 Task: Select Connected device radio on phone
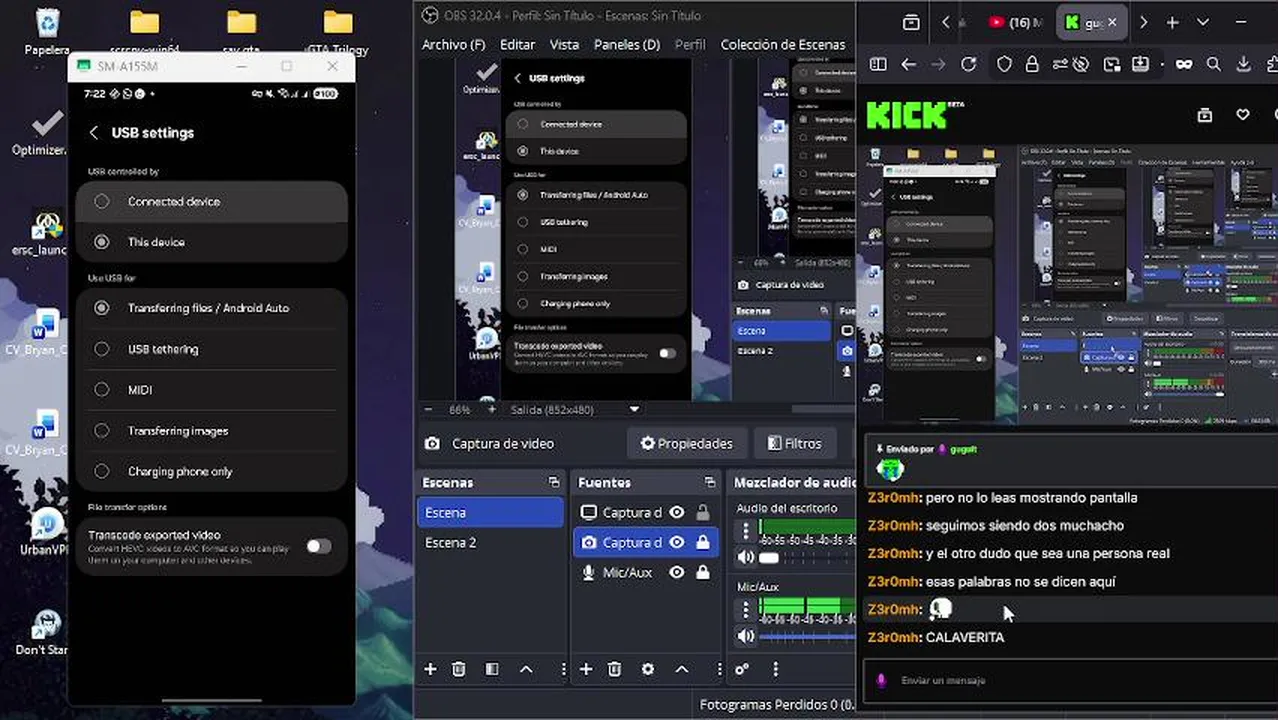(102, 201)
